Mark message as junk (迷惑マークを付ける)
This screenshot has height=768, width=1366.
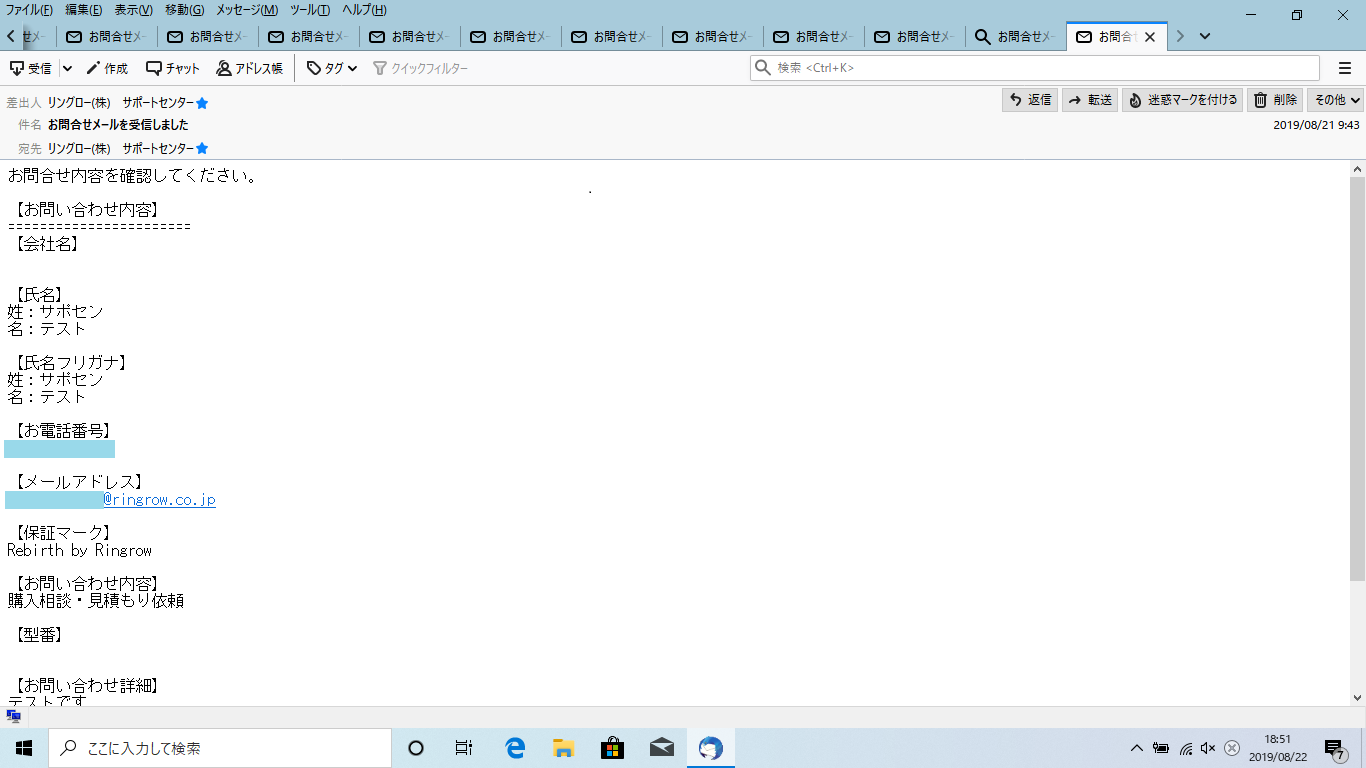click(x=1182, y=100)
